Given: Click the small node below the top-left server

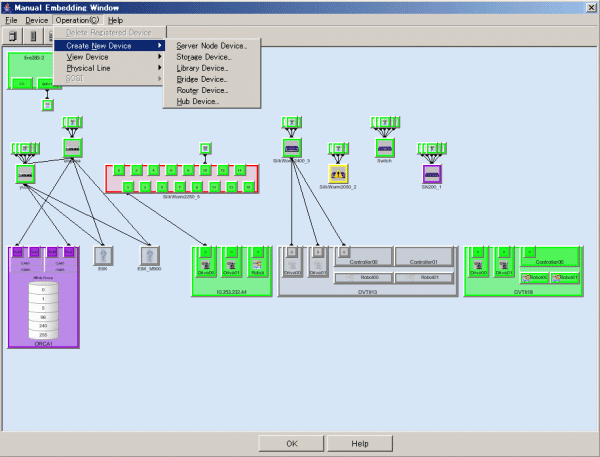Looking at the screenshot, I should point(47,105).
